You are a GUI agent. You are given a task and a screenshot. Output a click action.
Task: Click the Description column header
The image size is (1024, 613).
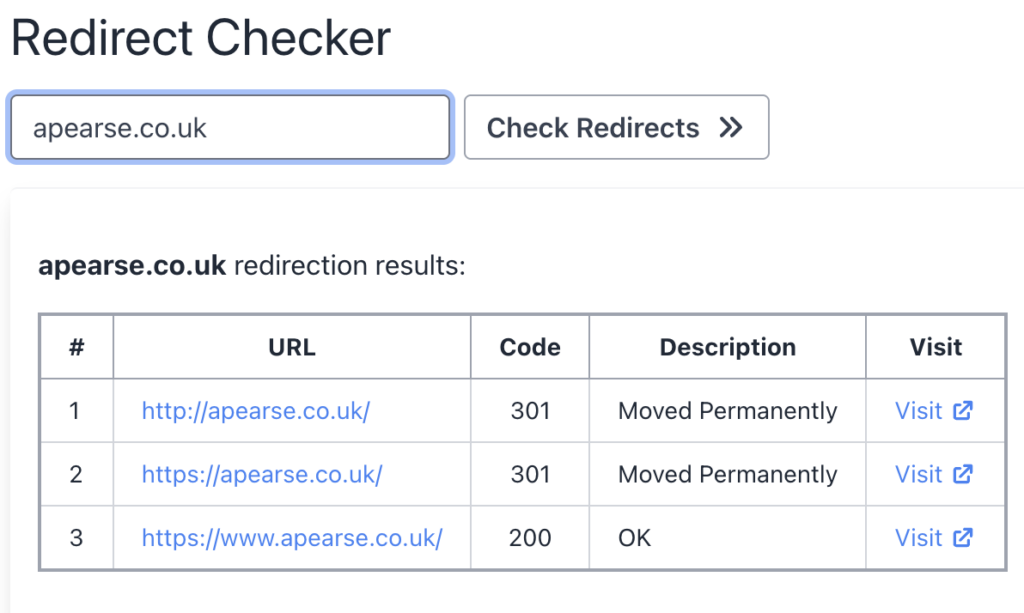point(727,347)
